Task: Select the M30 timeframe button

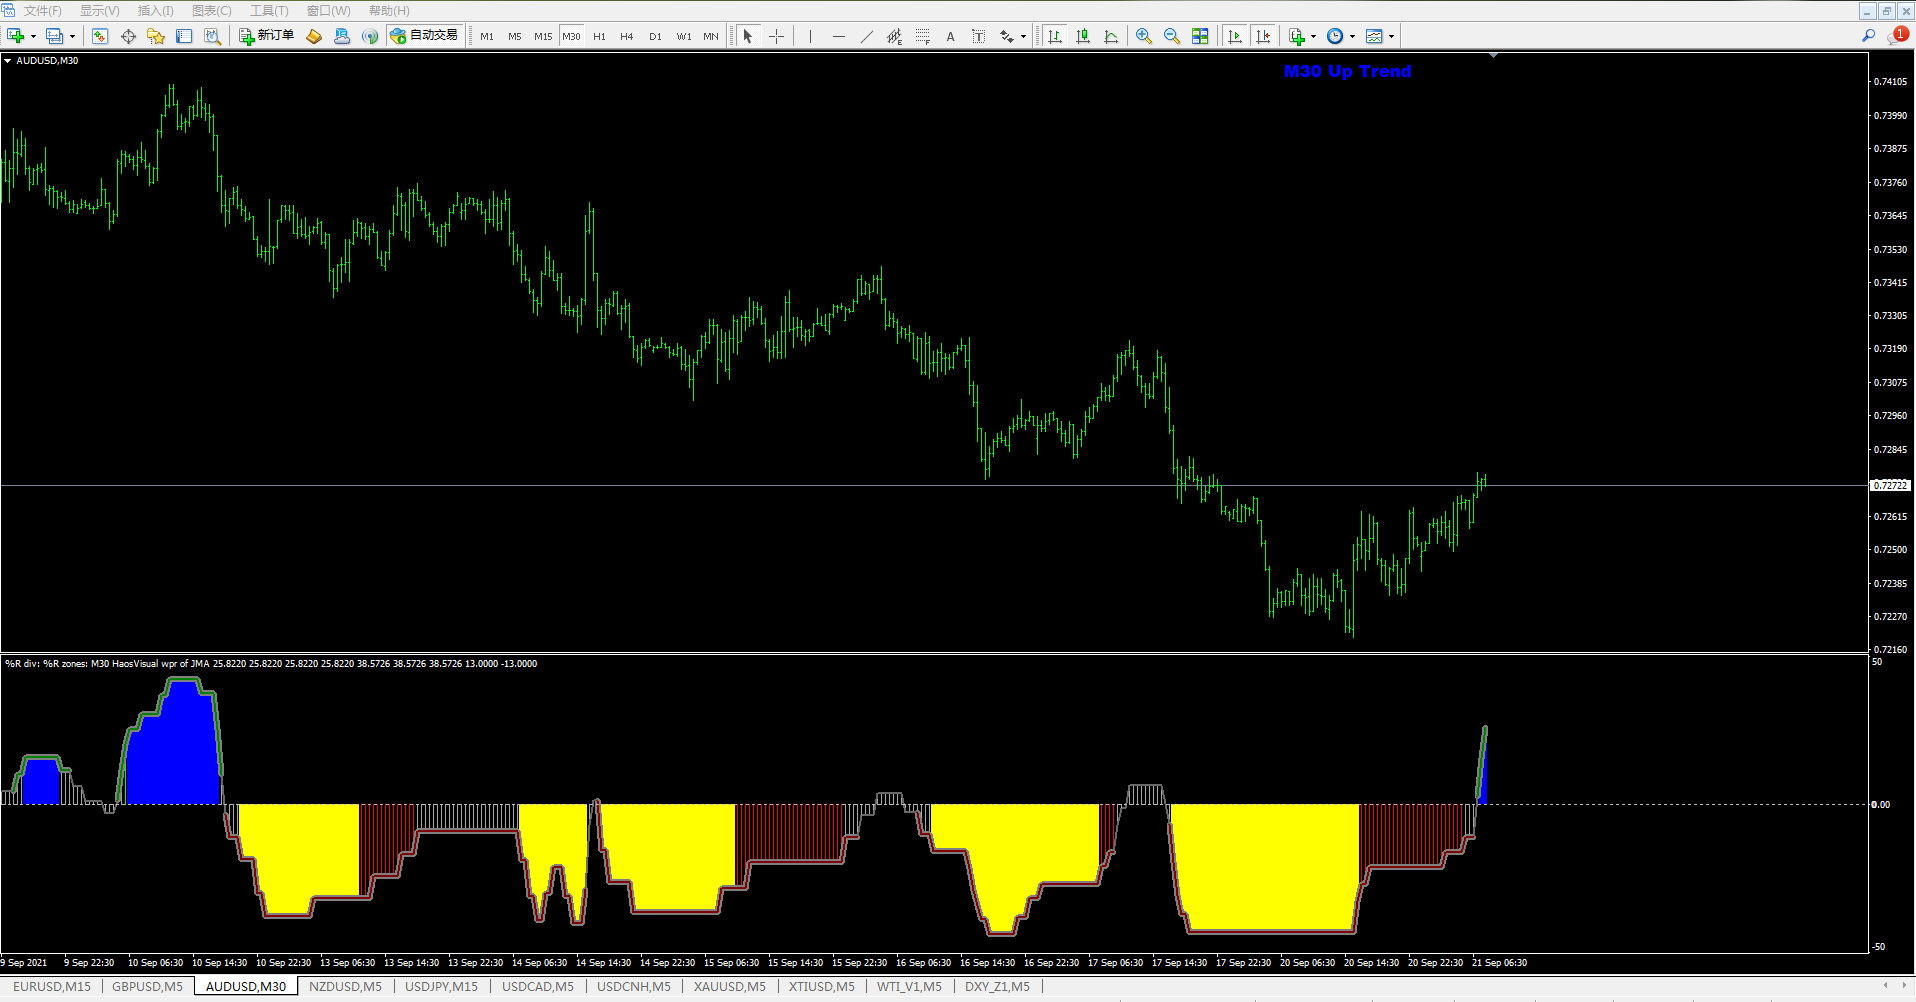Action: (x=571, y=36)
